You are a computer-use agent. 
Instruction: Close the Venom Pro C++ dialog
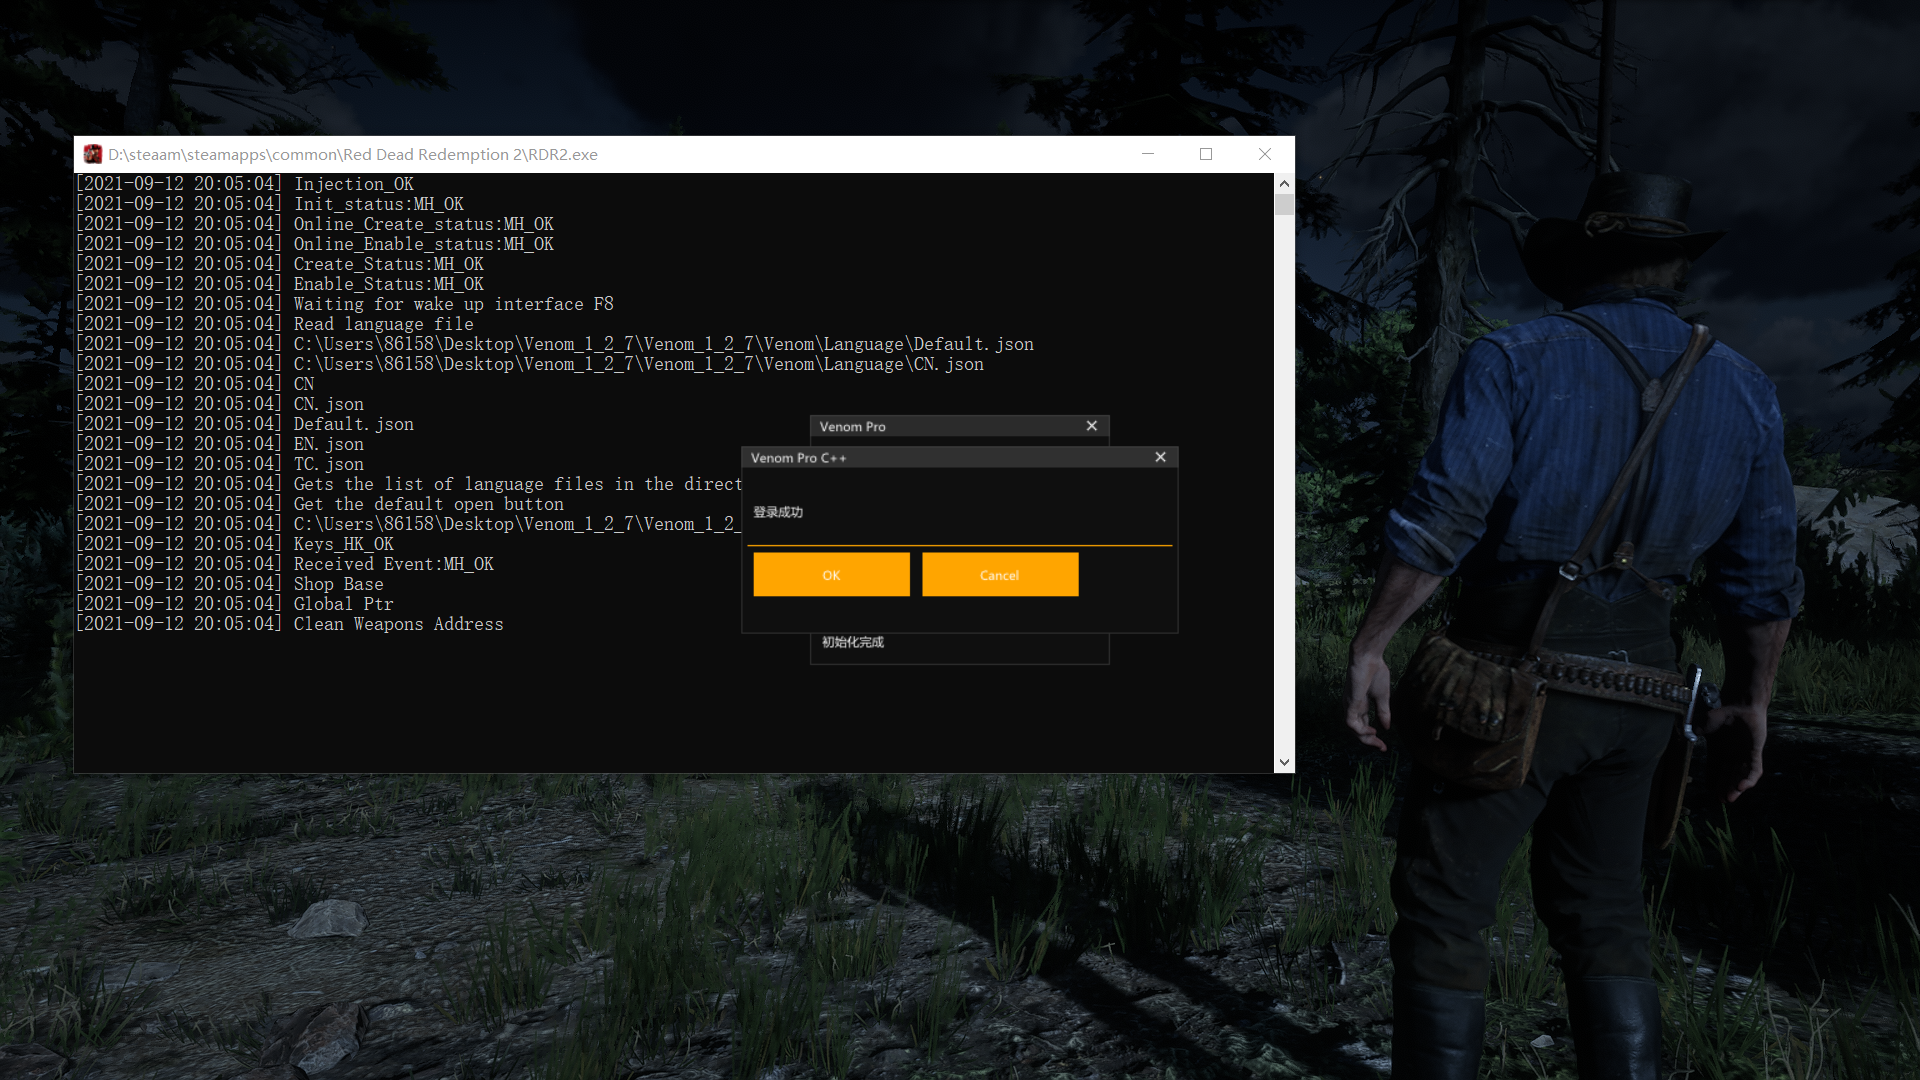(x=1160, y=457)
